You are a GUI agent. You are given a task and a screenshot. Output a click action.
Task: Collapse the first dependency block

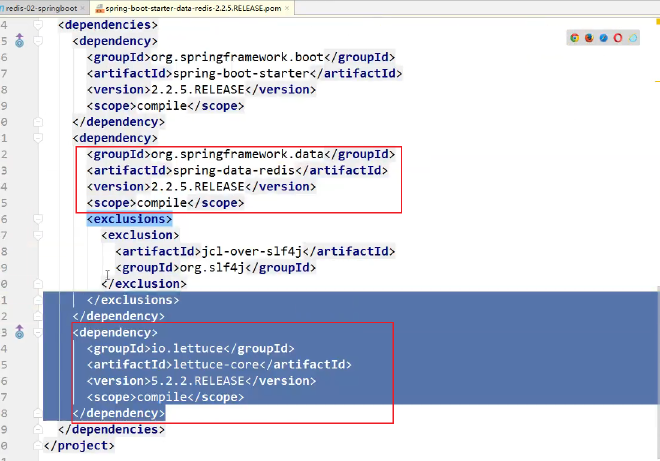(x=38, y=41)
